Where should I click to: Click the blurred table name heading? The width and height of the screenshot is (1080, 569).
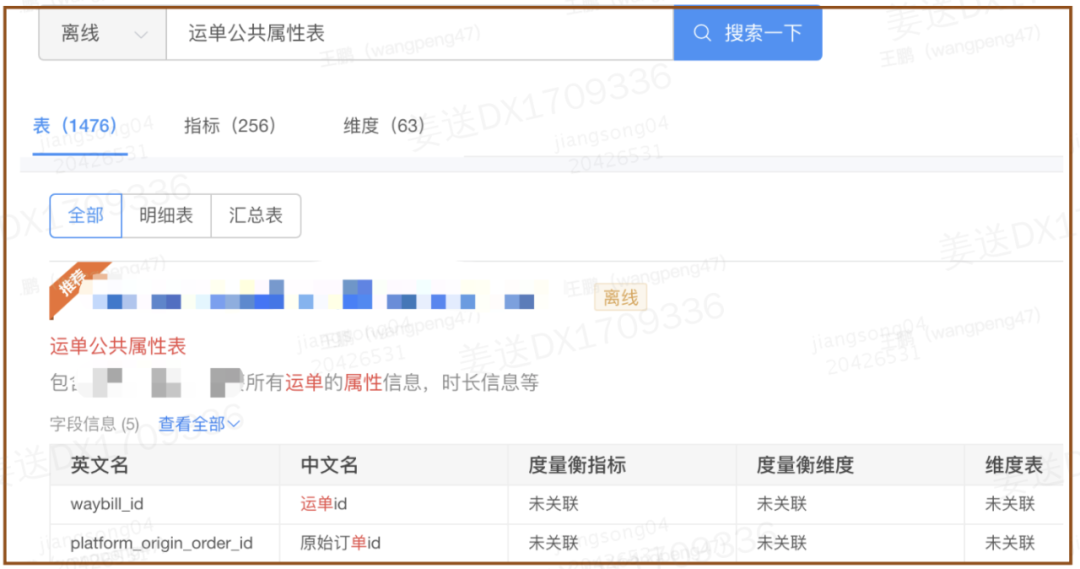tap(313, 294)
